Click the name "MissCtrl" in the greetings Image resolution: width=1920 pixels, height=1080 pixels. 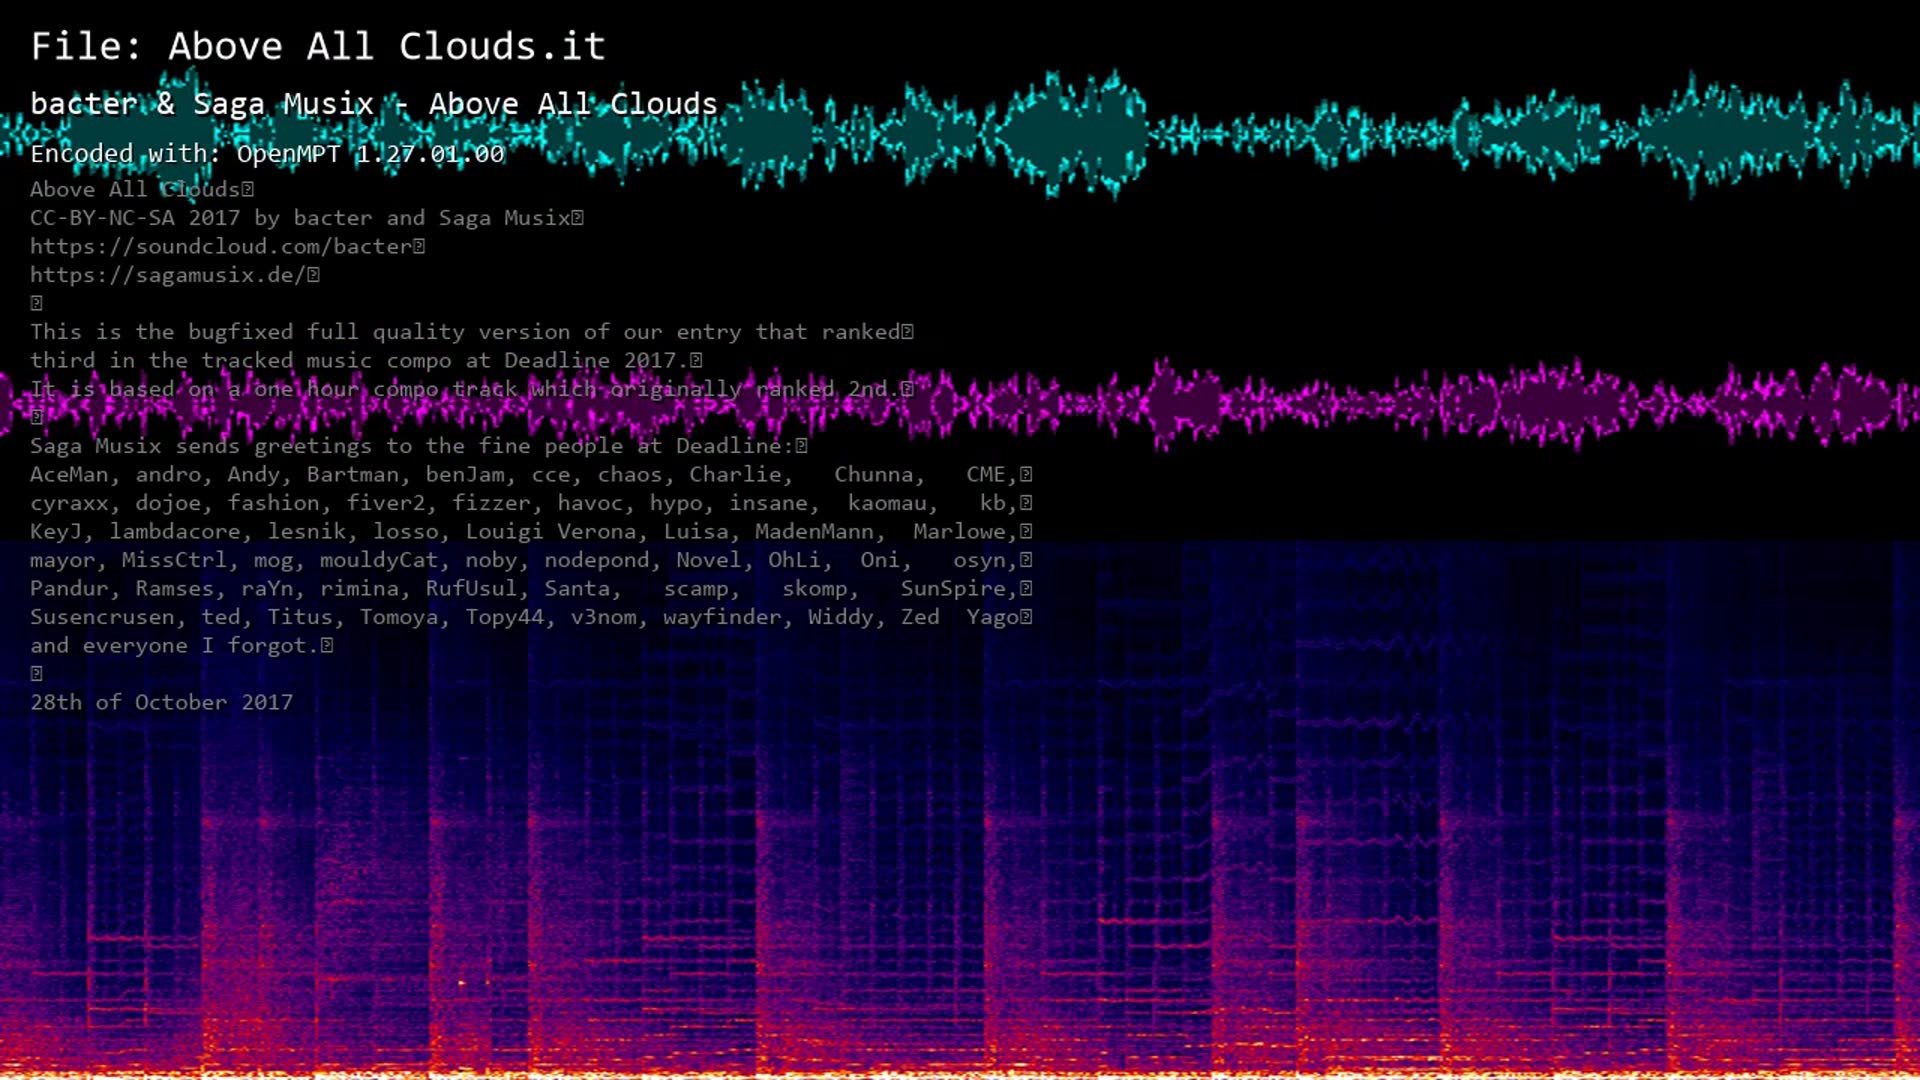click(x=174, y=560)
